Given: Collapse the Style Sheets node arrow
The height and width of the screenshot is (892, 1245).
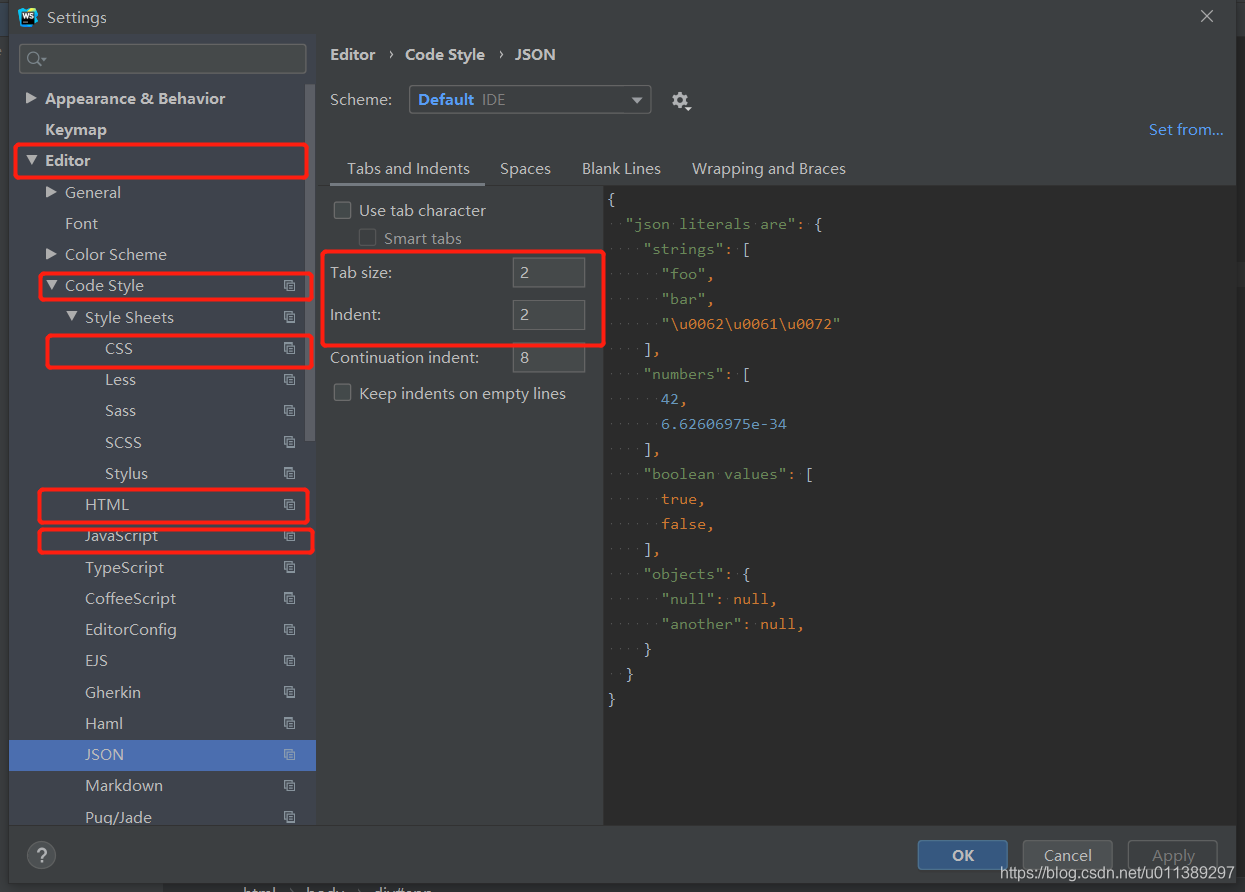Looking at the screenshot, I should pyautogui.click(x=72, y=317).
